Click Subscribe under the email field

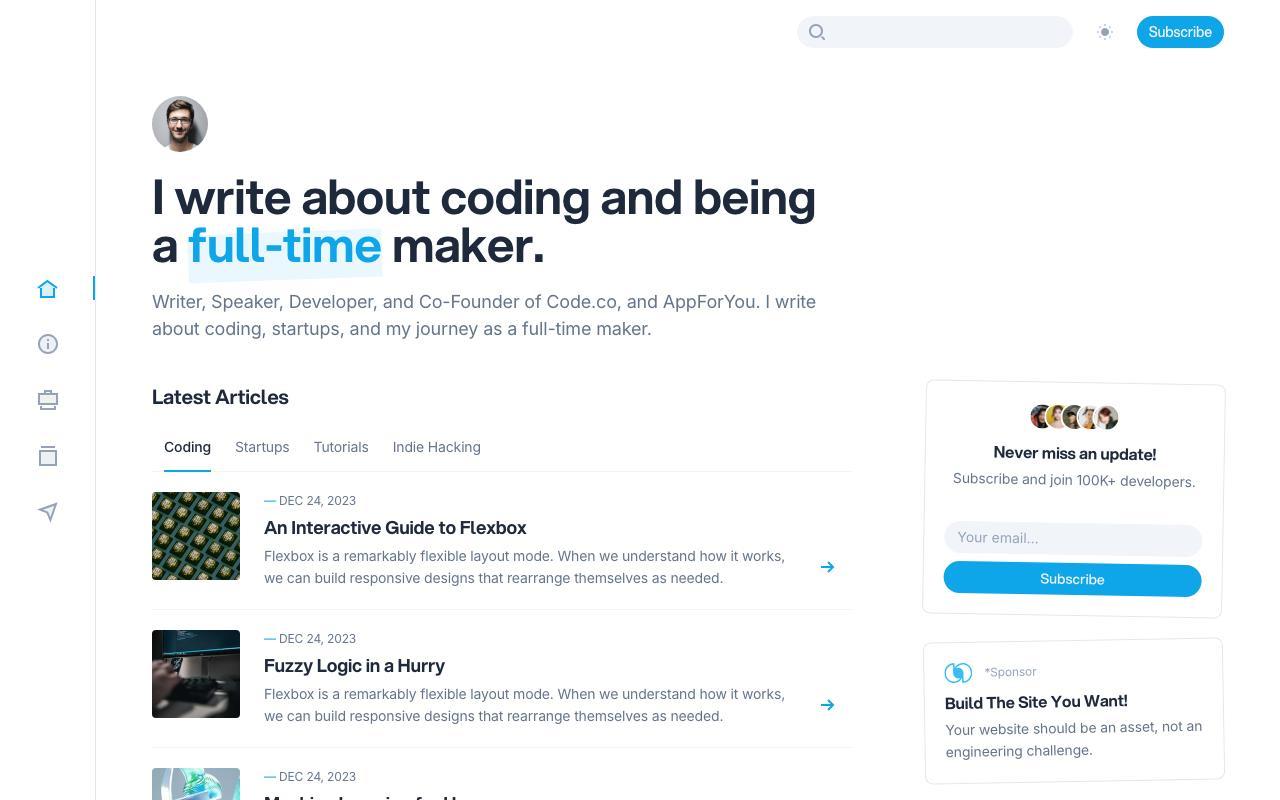pos(1072,579)
